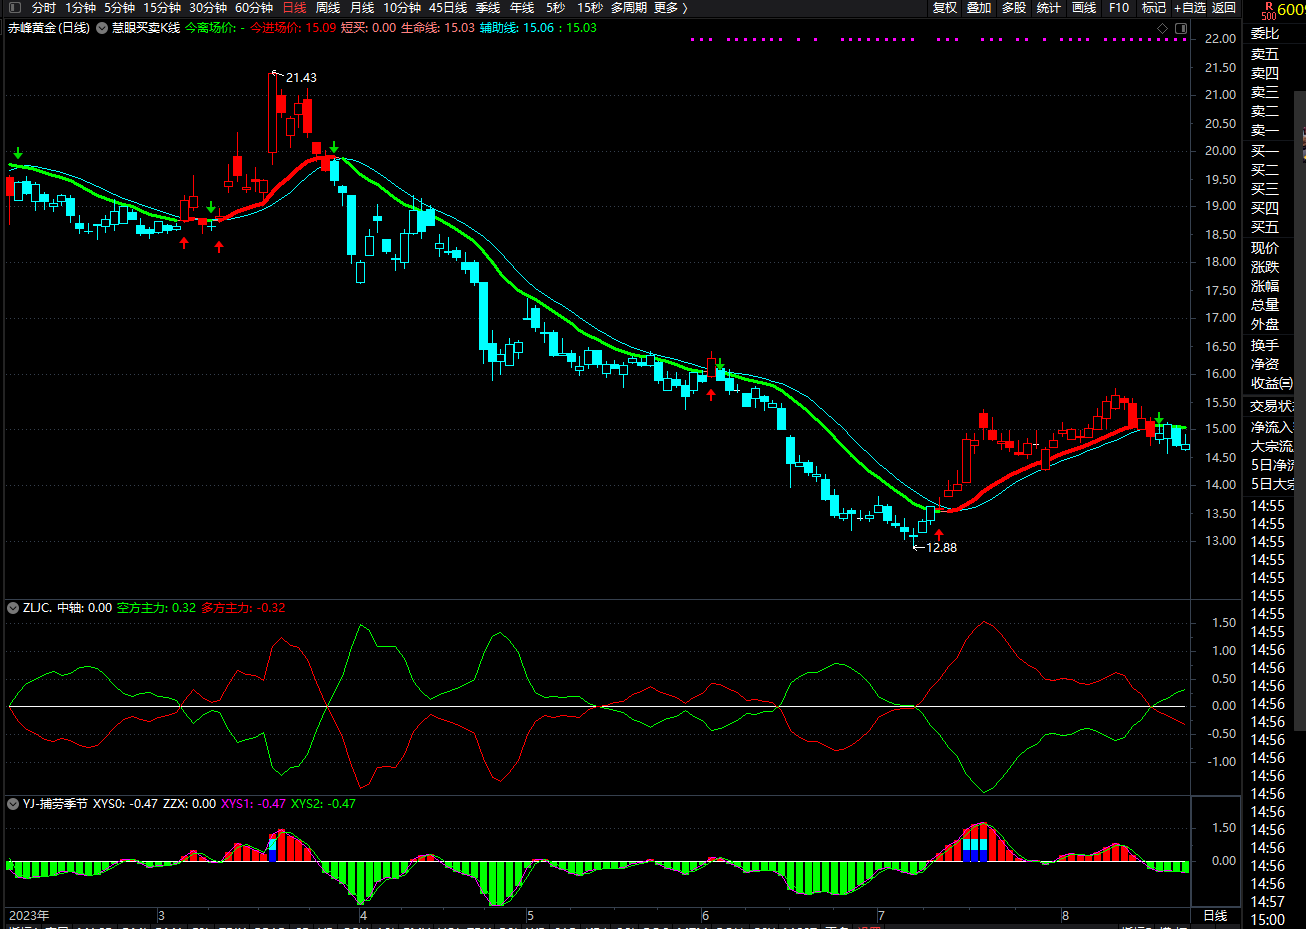Expand the ZLJC indicator dropdown
Viewport: 1306px width, 929px height.
point(13,607)
